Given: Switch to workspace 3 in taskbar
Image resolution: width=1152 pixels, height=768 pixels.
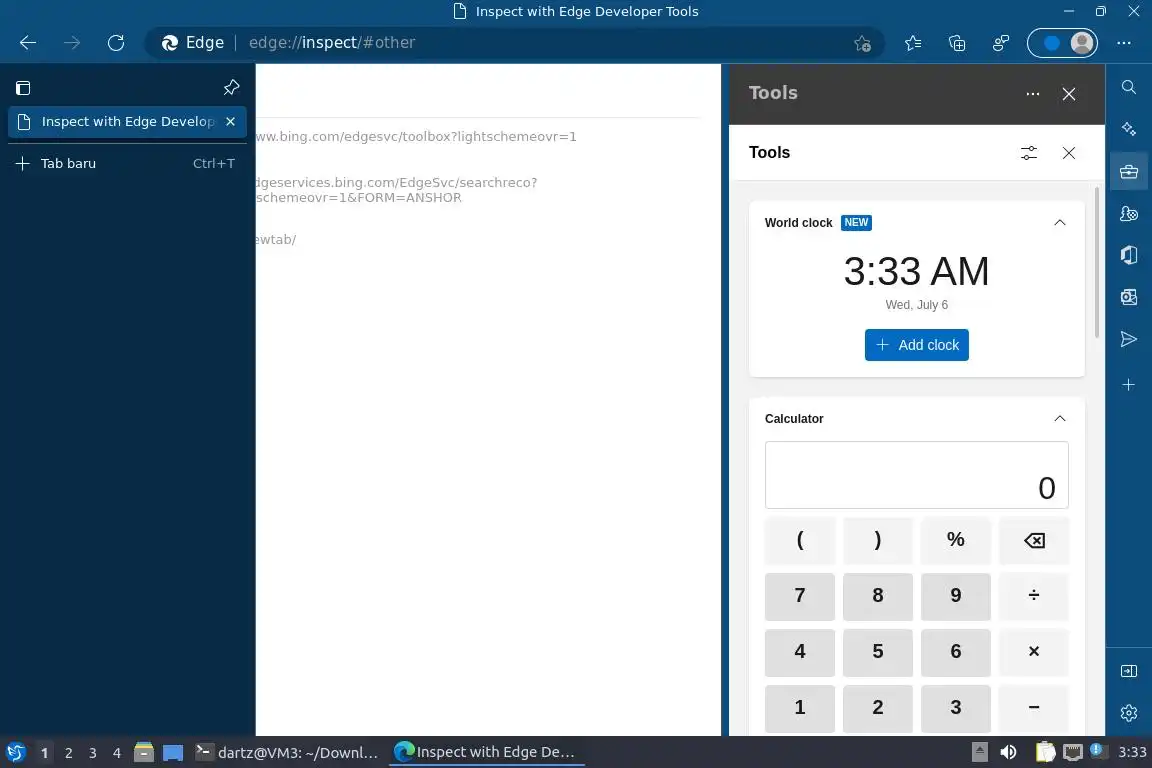Looking at the screenshot, I should pyautogui.click(x=93, y=753).
